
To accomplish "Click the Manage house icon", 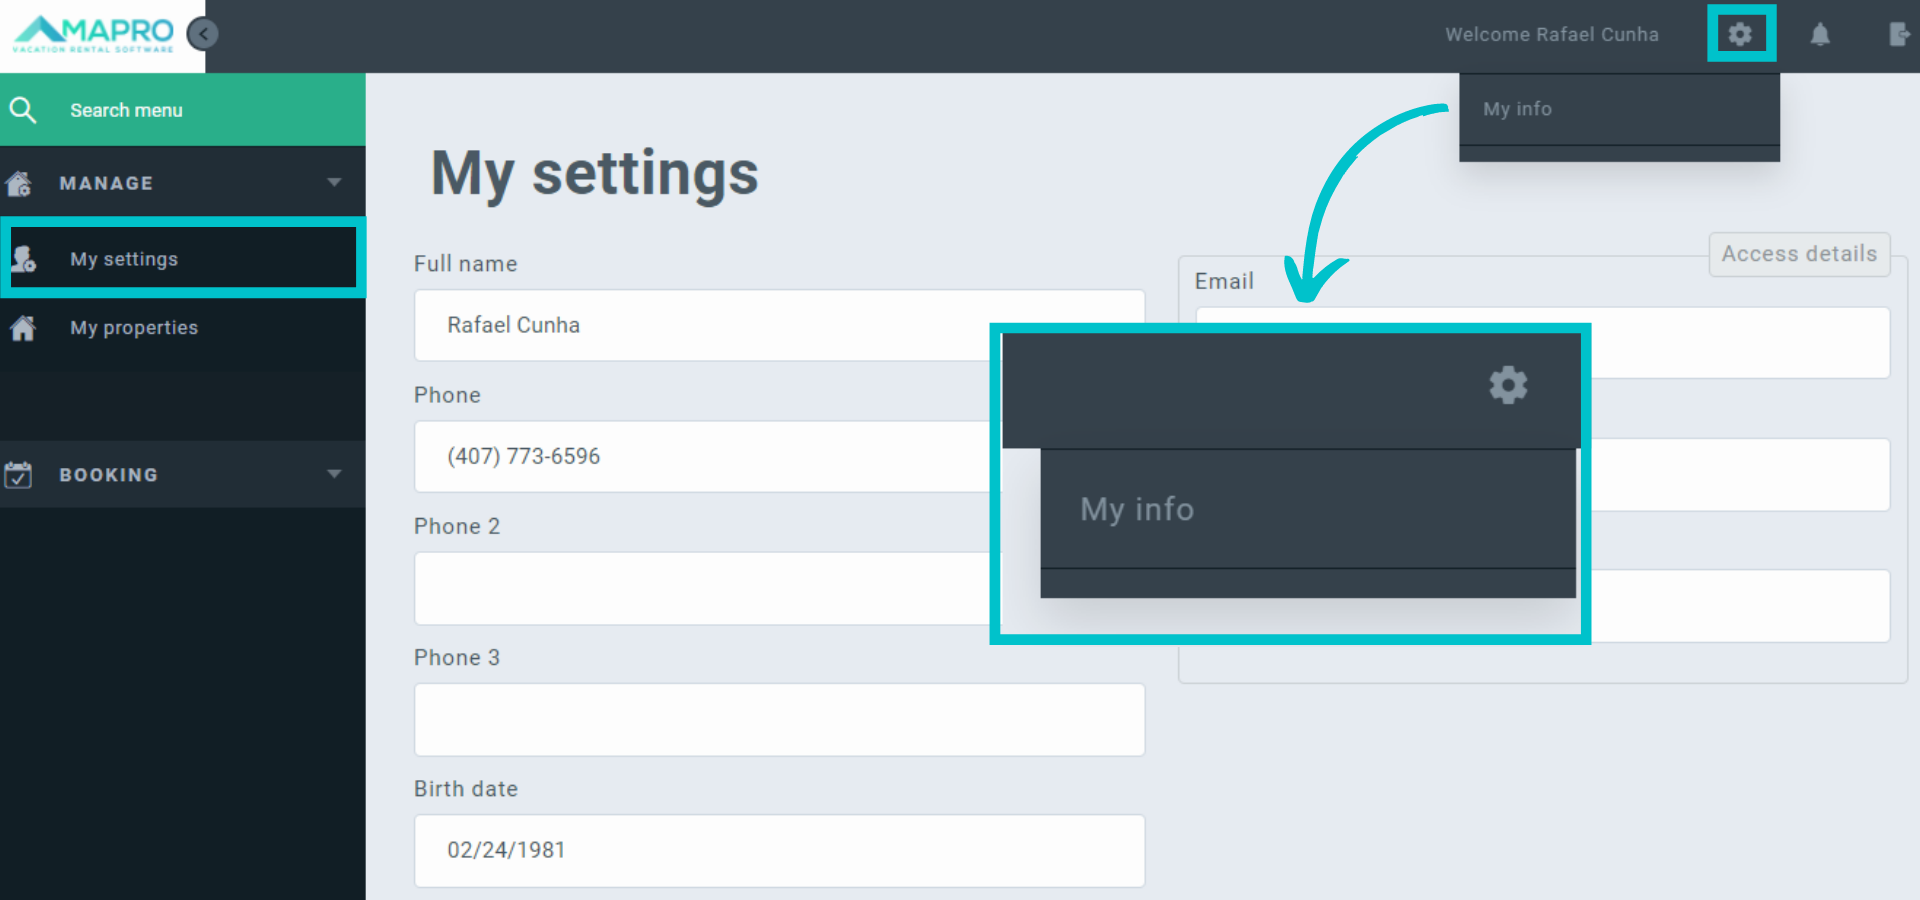I will tap(19, 183).
